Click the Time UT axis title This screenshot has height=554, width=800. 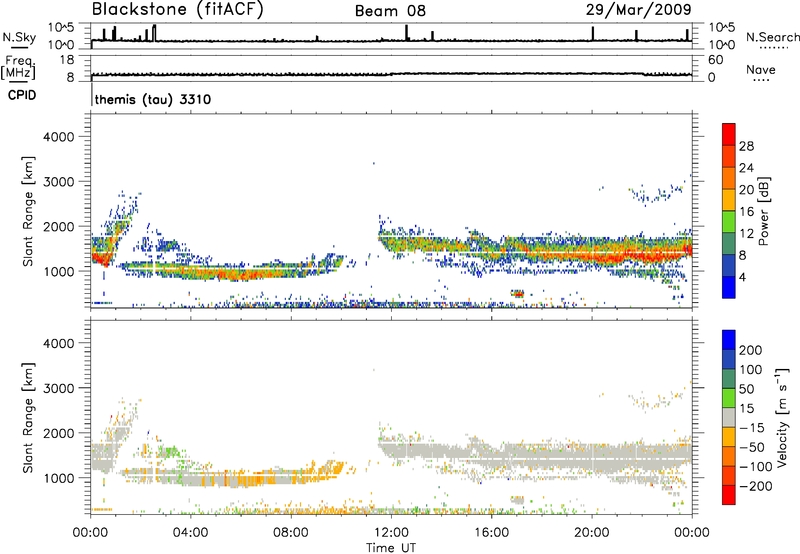click(x=391, y=548)
